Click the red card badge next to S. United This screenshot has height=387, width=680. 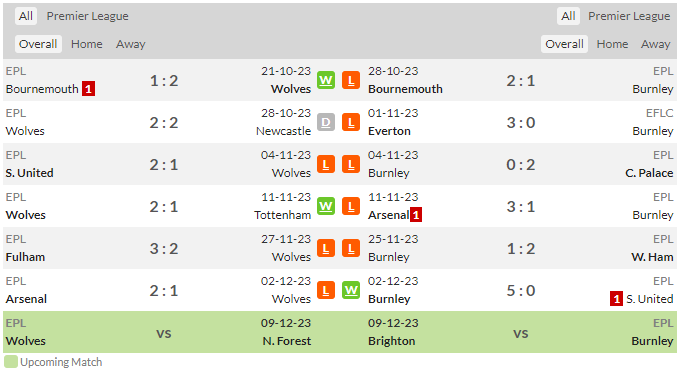[x=616, y=299]
